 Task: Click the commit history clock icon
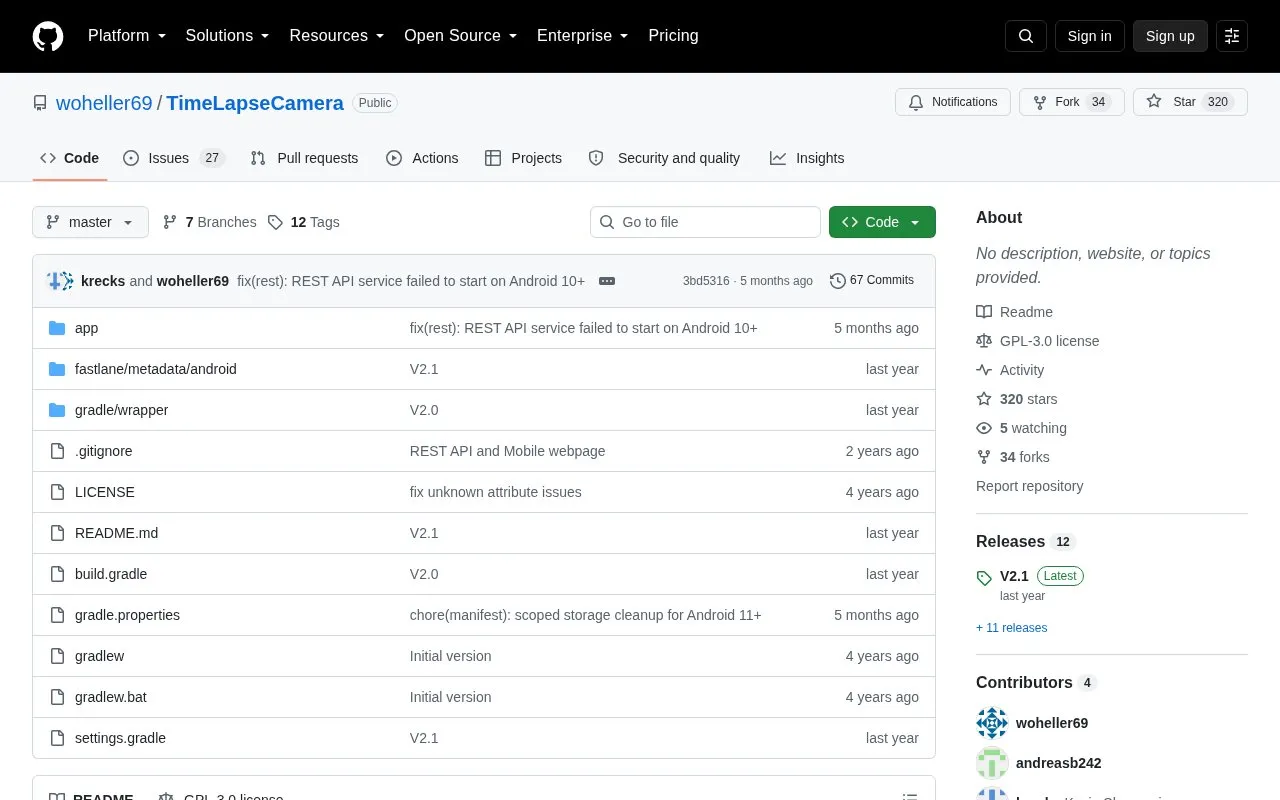pos(838,281)
